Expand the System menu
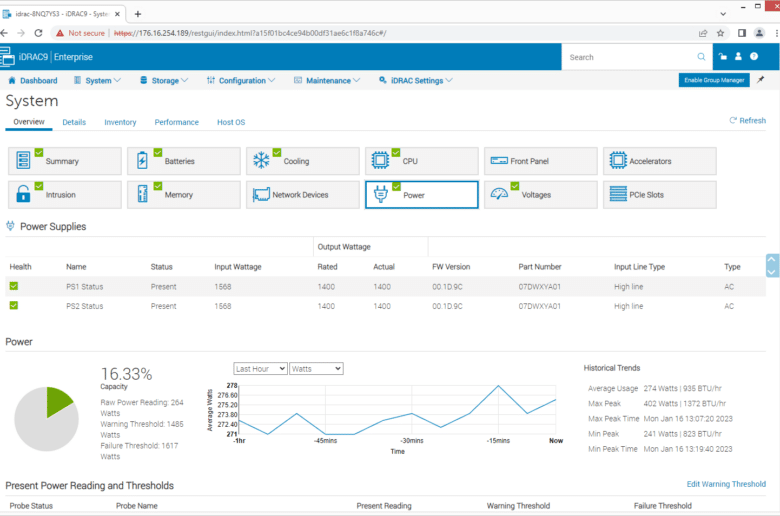The height and width of the screenshot is (516, 780). (x=98, y=80)
